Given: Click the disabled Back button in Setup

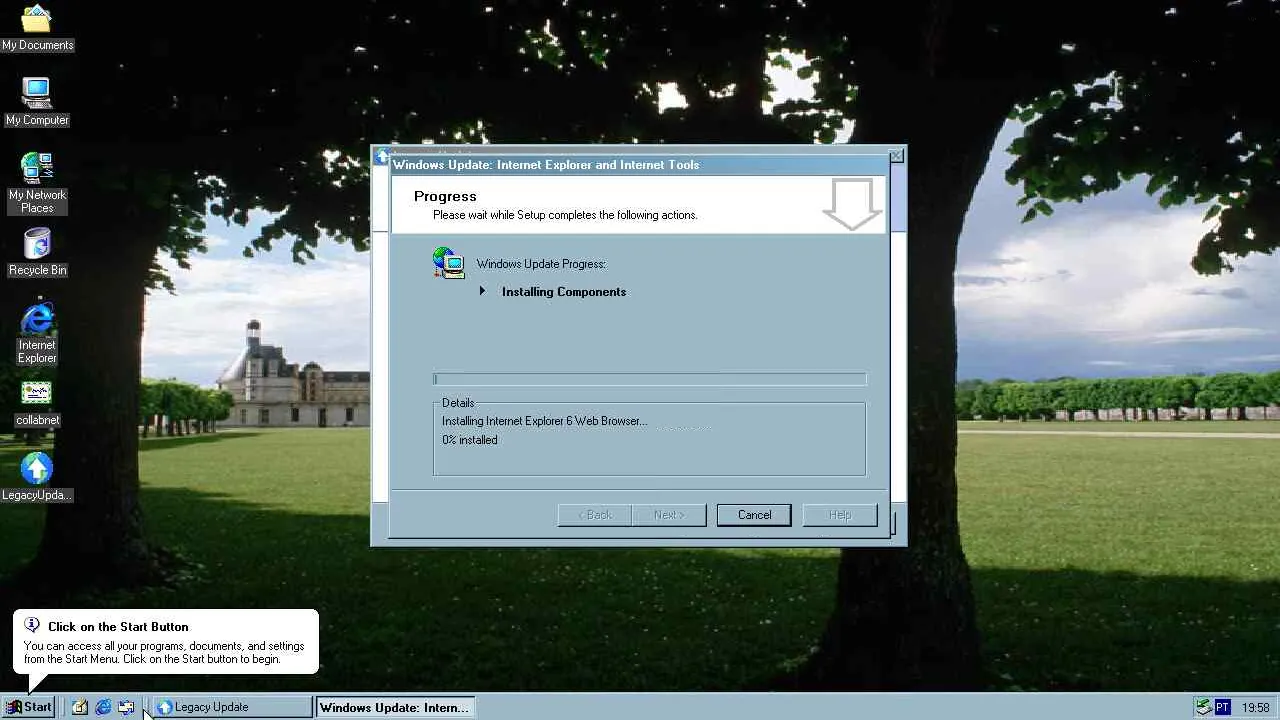Looking at the screenshot, I should pos(595,515).
